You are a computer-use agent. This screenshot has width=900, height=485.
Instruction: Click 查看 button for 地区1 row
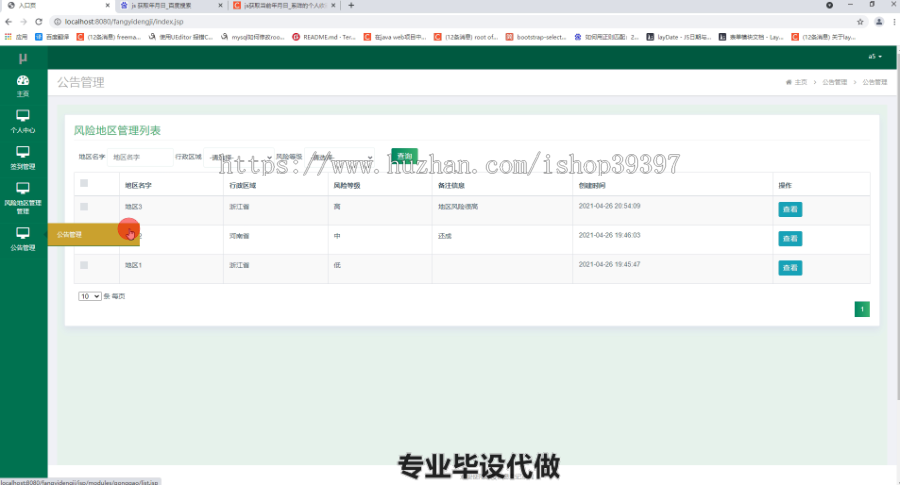click(790, 268)
